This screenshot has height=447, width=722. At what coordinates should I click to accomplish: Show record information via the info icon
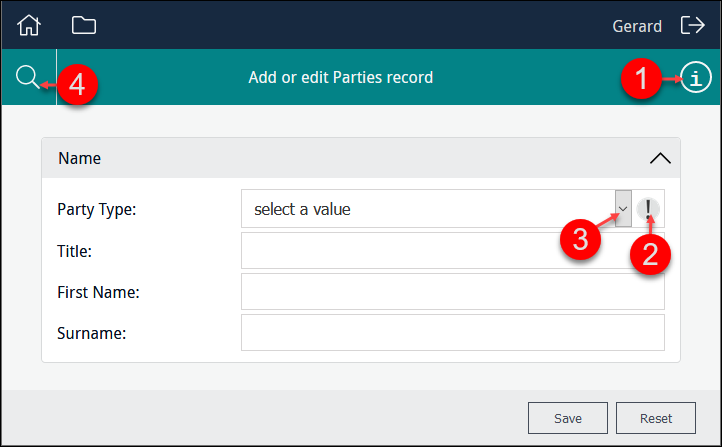pos(696,77)
